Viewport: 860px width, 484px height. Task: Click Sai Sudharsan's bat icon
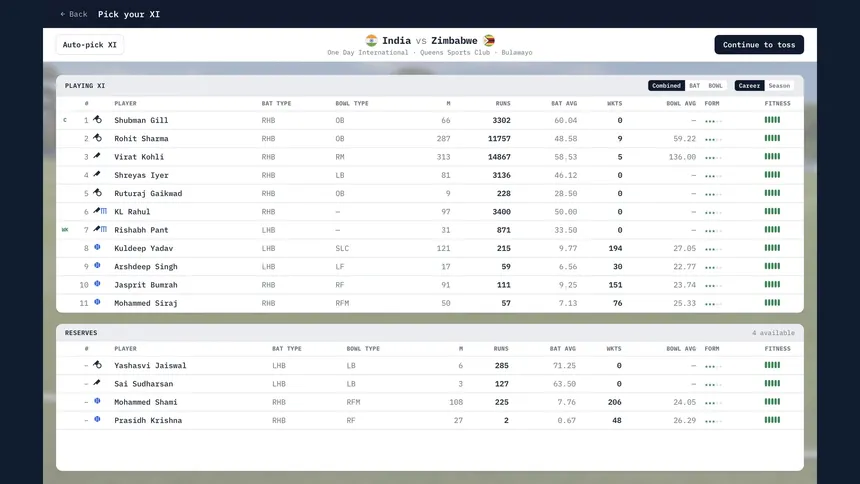pyautogui.click(x=97, y=382)
